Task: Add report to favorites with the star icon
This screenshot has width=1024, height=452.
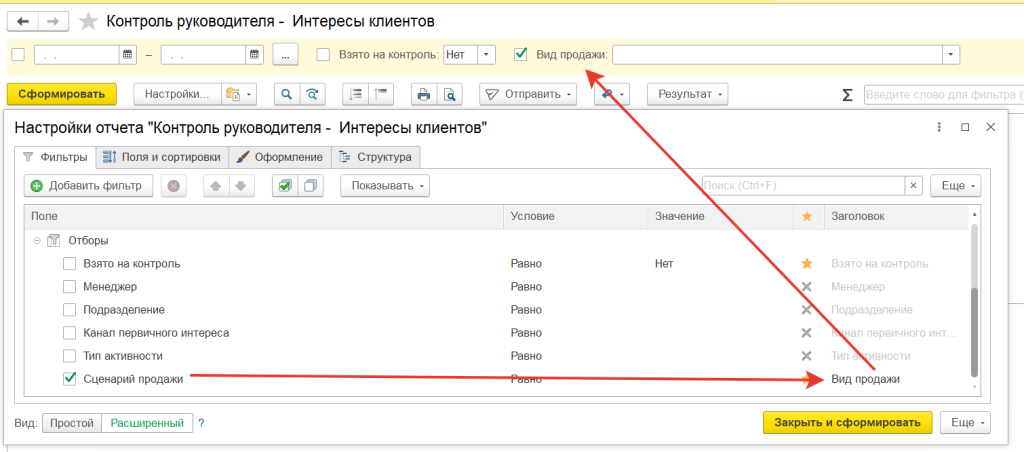Action: click(89, 21)
